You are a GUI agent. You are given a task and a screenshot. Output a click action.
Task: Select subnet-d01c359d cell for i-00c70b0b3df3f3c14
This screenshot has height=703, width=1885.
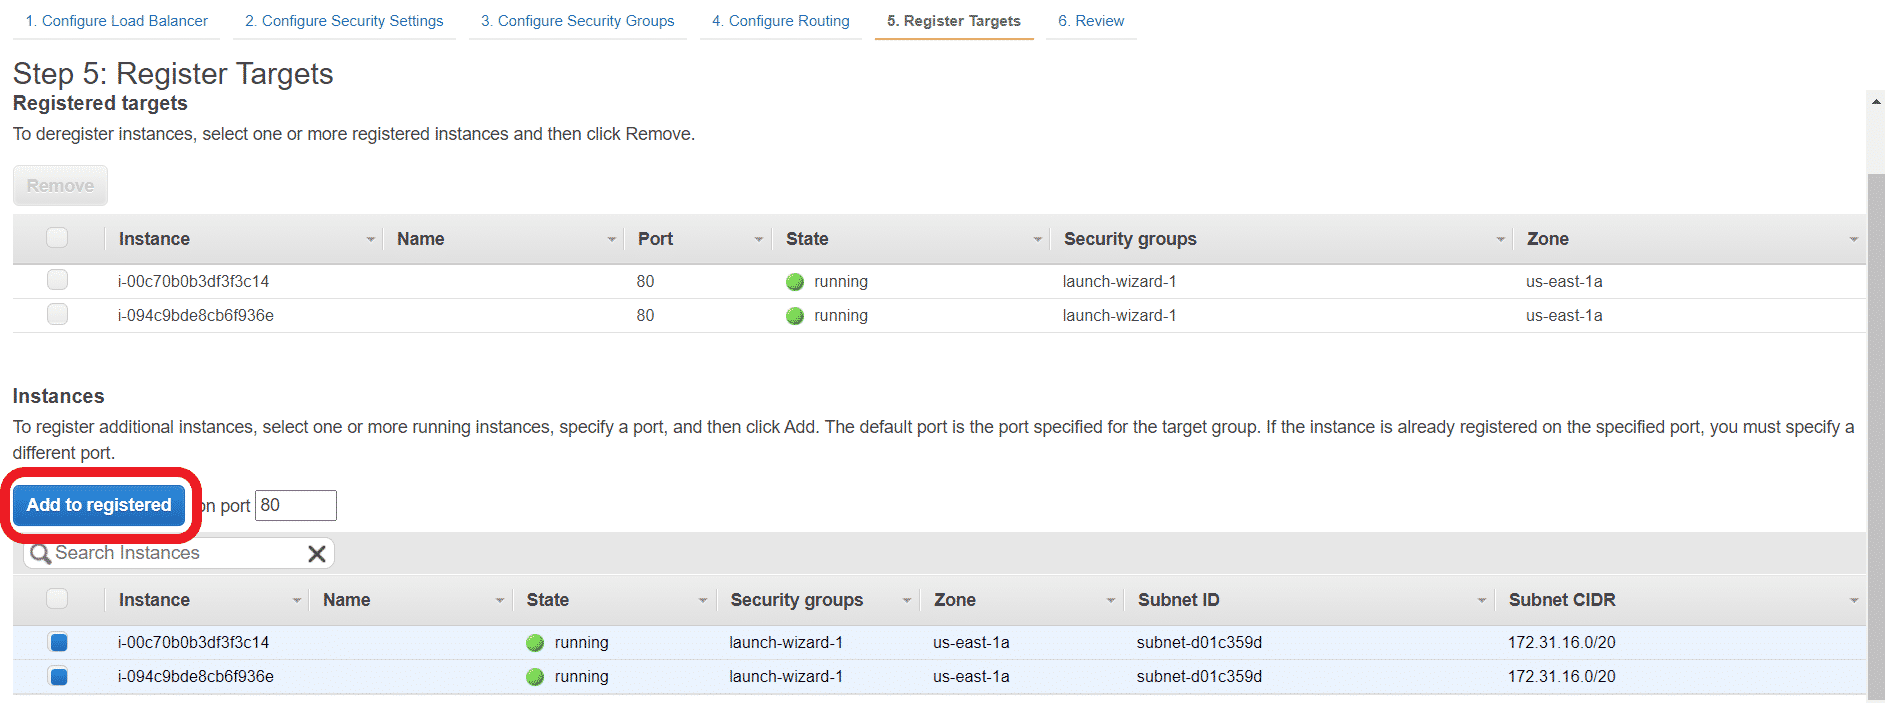1199,643
